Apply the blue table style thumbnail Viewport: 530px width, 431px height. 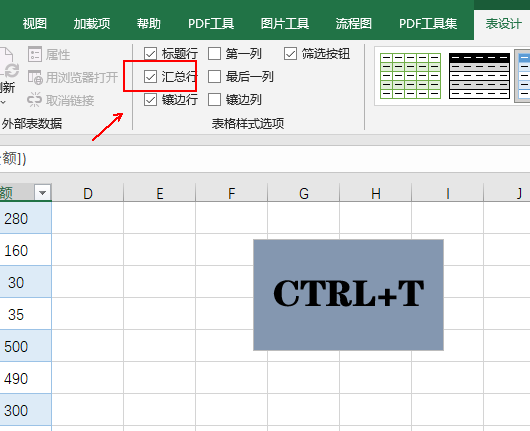tap(523, 76)
